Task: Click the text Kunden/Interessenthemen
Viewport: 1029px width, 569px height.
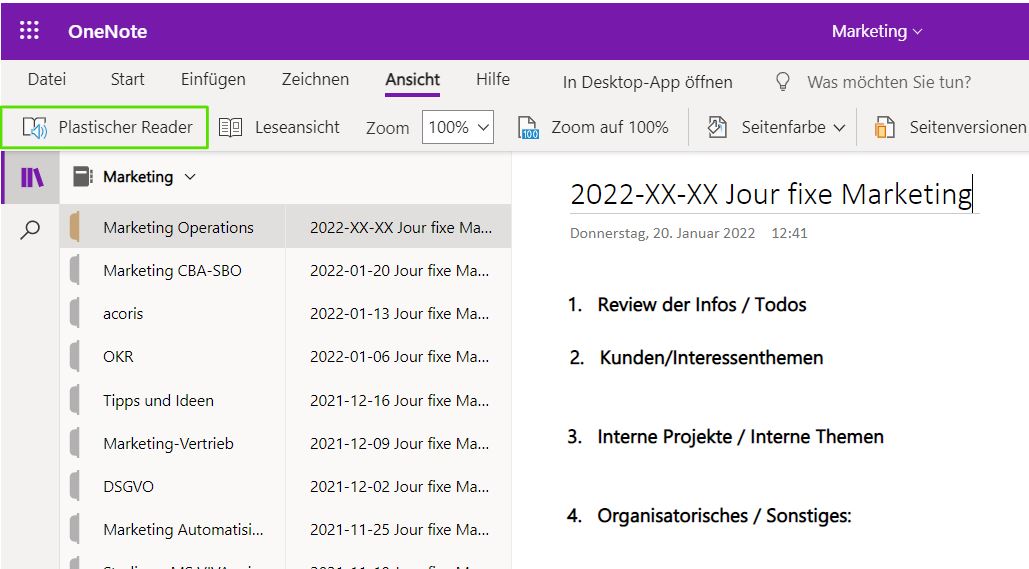Action: (711, 358)
